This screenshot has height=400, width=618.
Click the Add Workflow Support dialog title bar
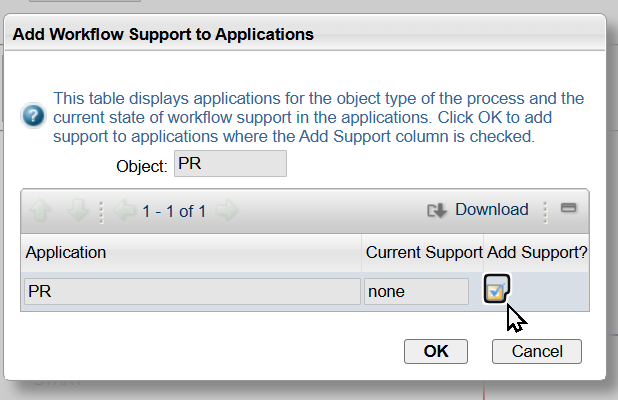[300, 35]
